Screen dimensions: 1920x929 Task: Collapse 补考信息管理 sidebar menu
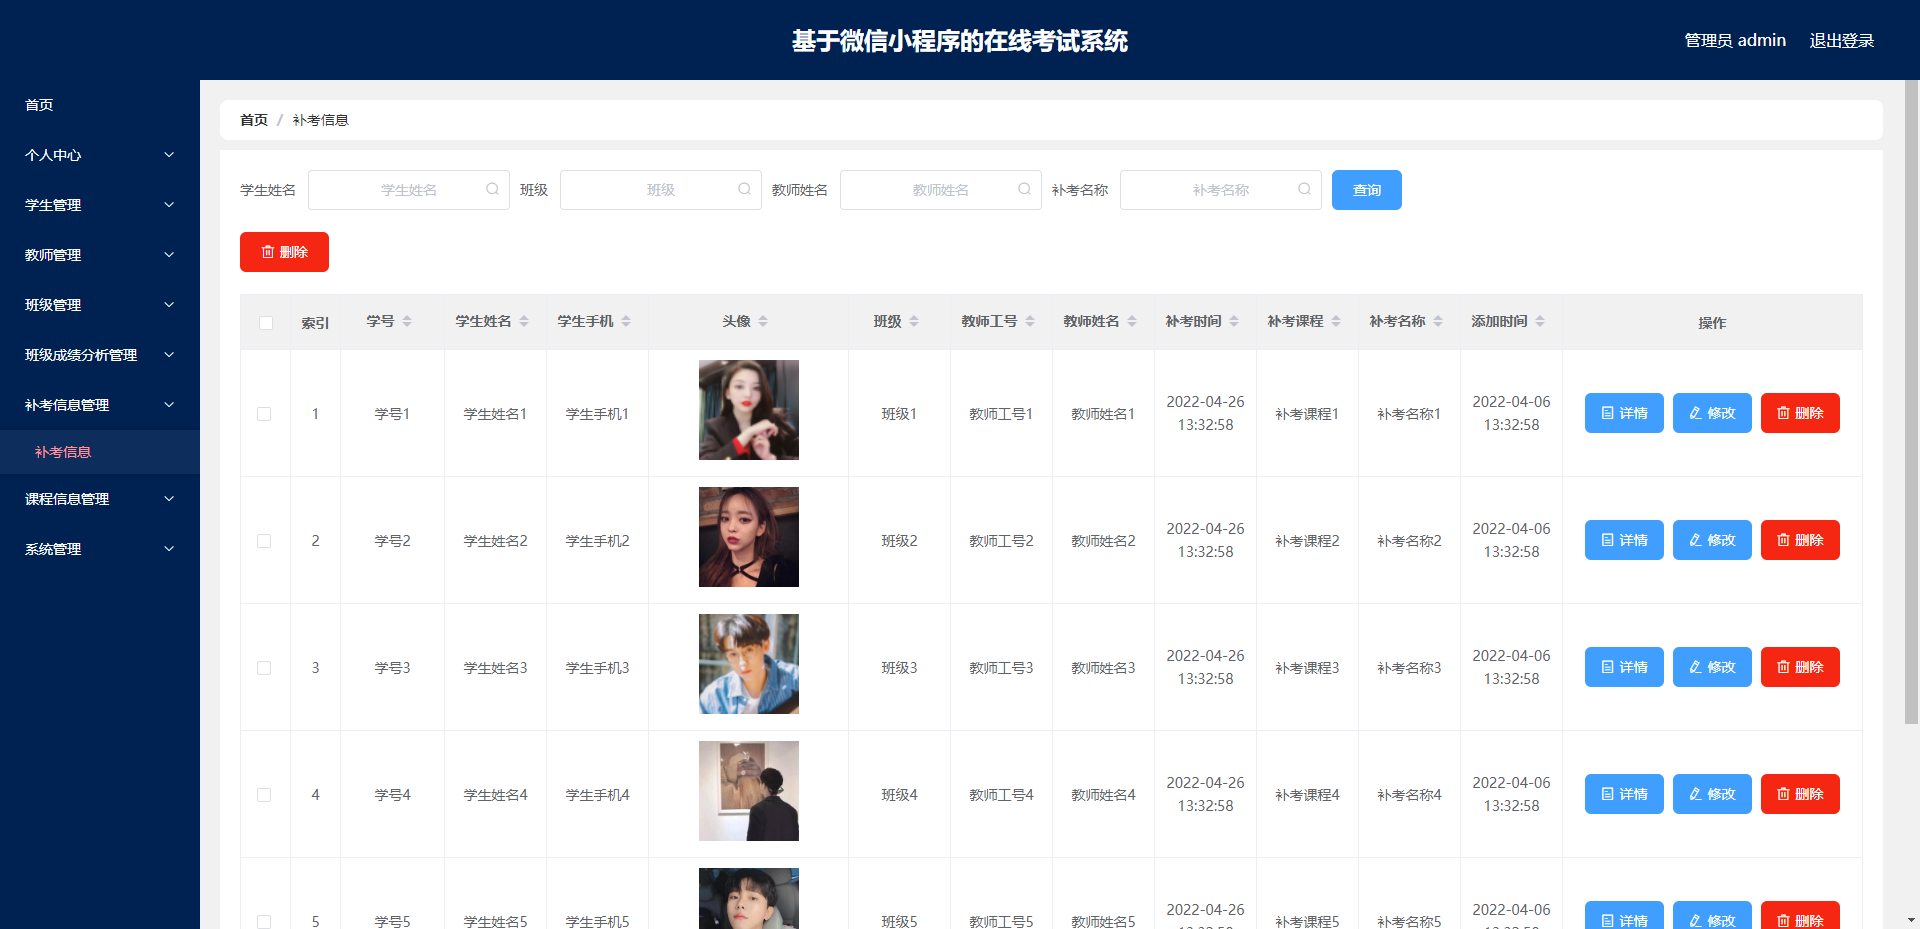pyautogui.click(x=100, y=405)
